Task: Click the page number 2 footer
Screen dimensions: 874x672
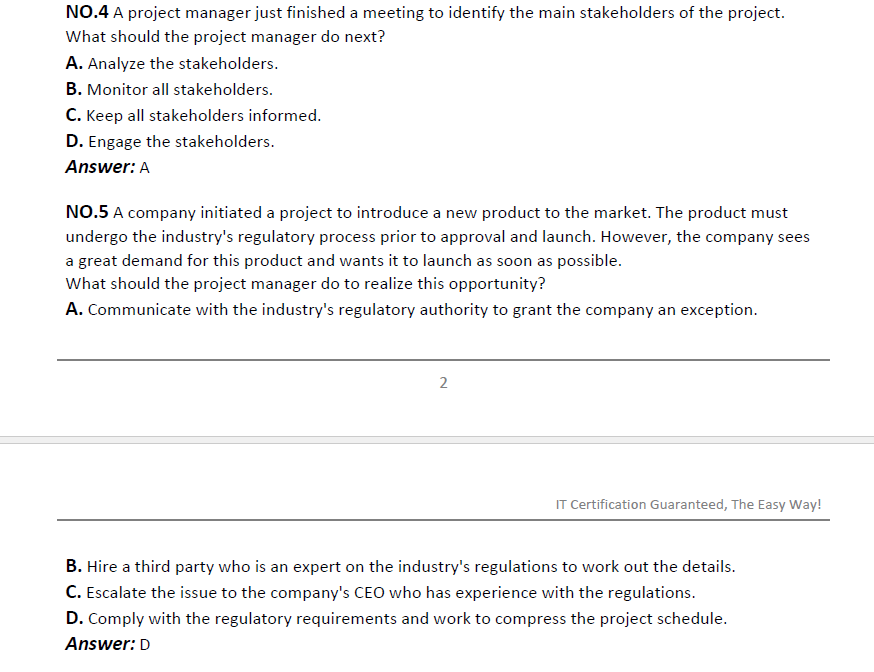Action: [443, 383]
